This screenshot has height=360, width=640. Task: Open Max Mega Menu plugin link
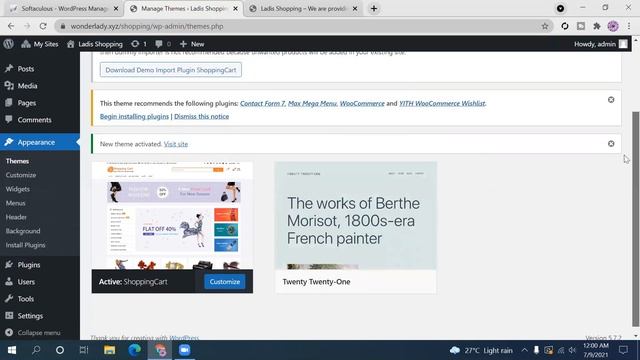[312, 103]
